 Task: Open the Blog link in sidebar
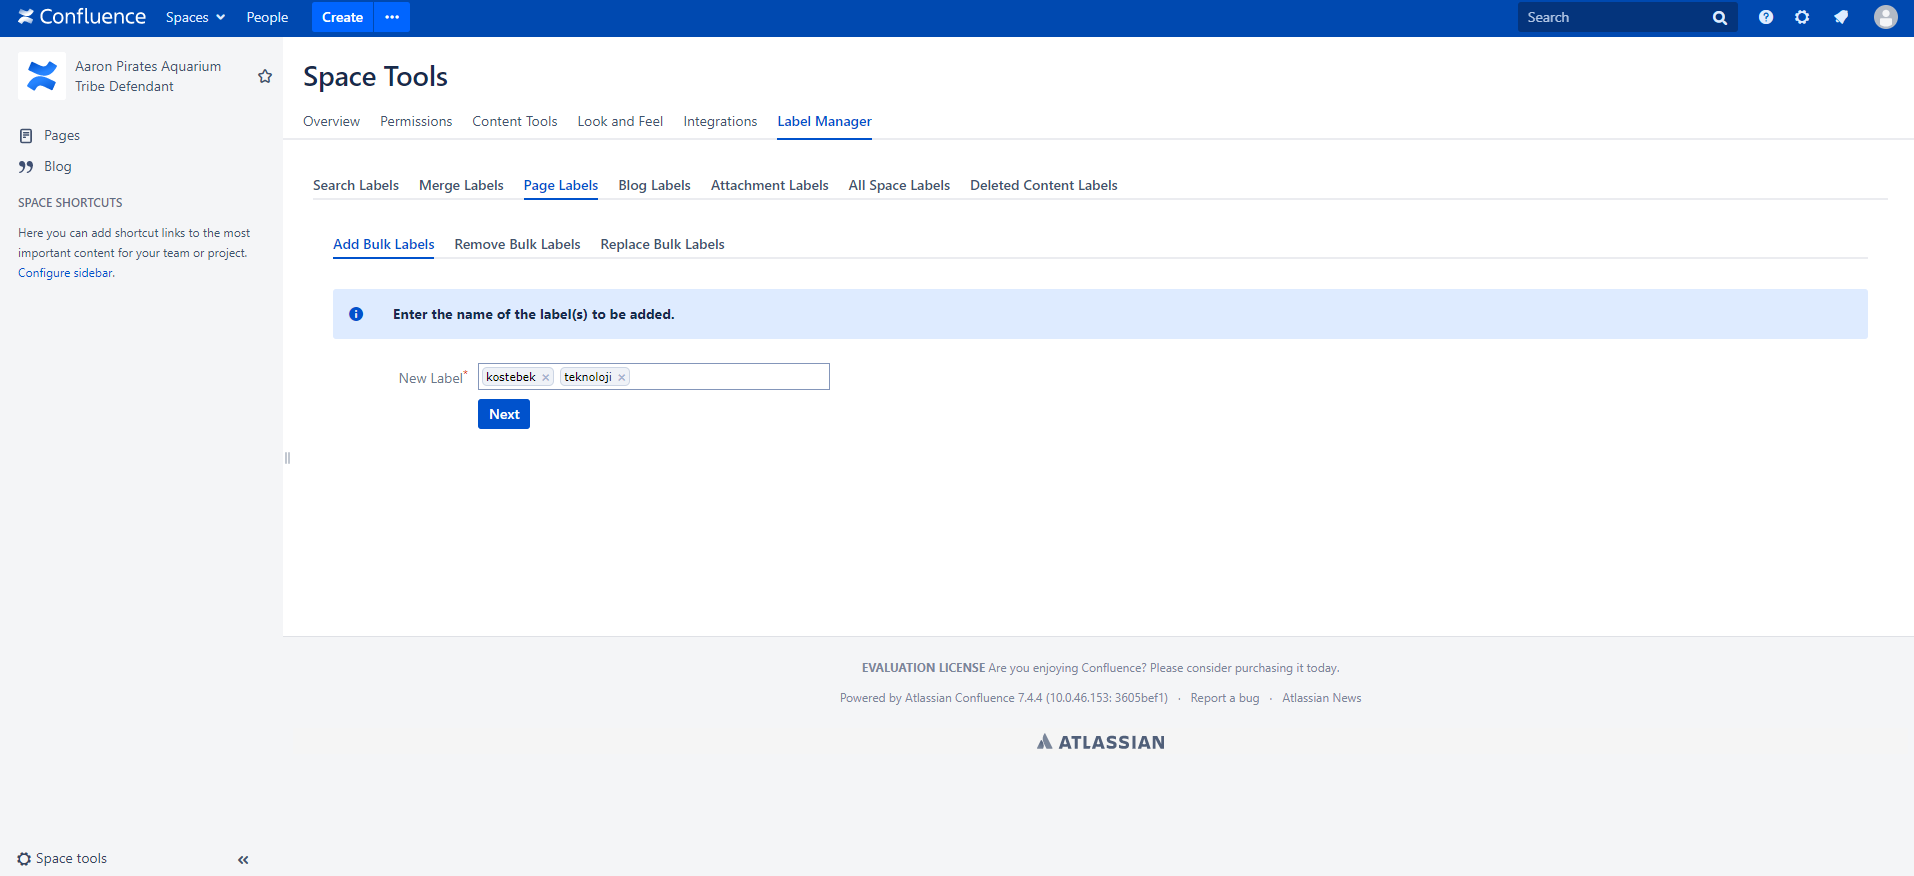coord(58,166)
